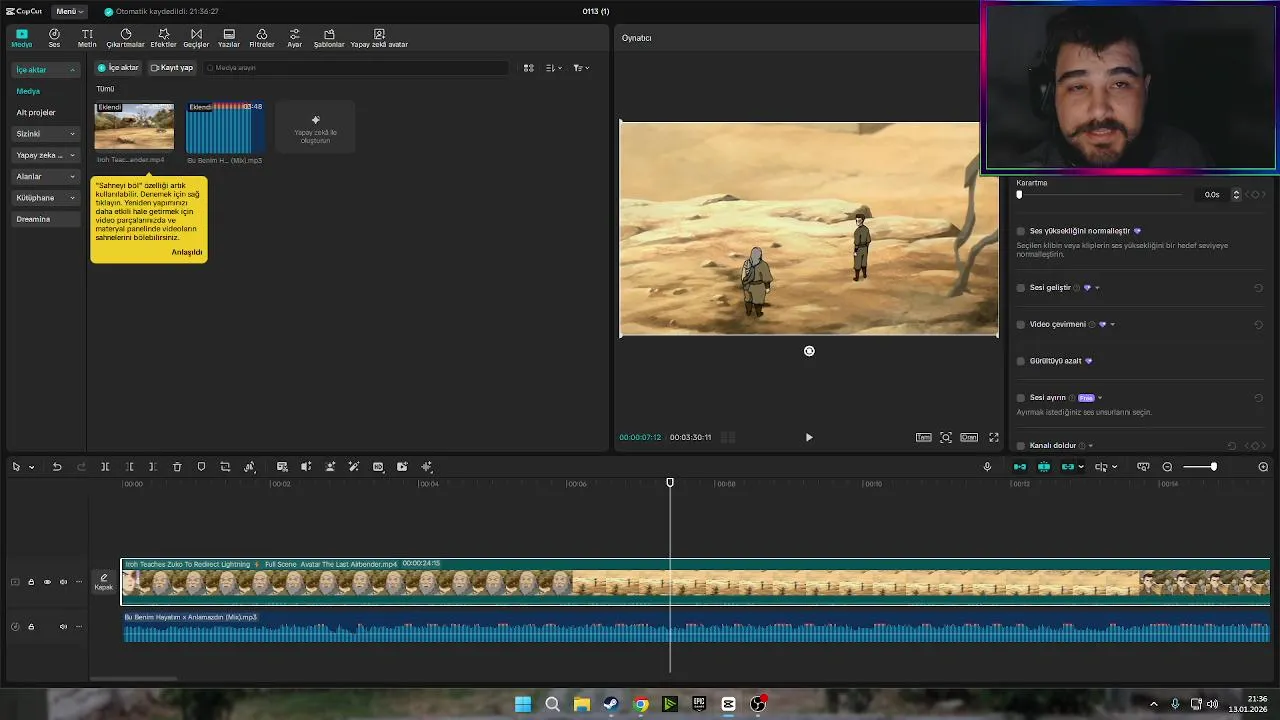Check the Kanalı doldur checkbox

(x=1021, y=446)
